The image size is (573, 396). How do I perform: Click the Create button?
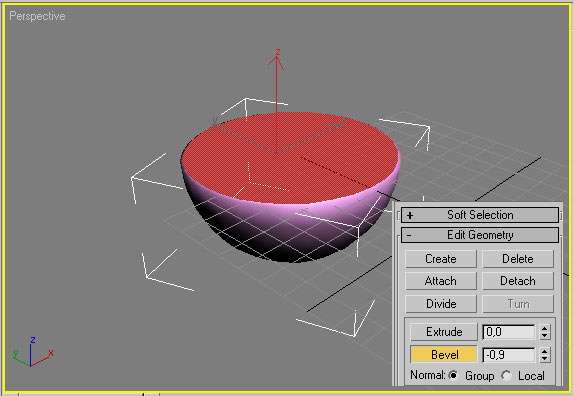coord(441,259)
